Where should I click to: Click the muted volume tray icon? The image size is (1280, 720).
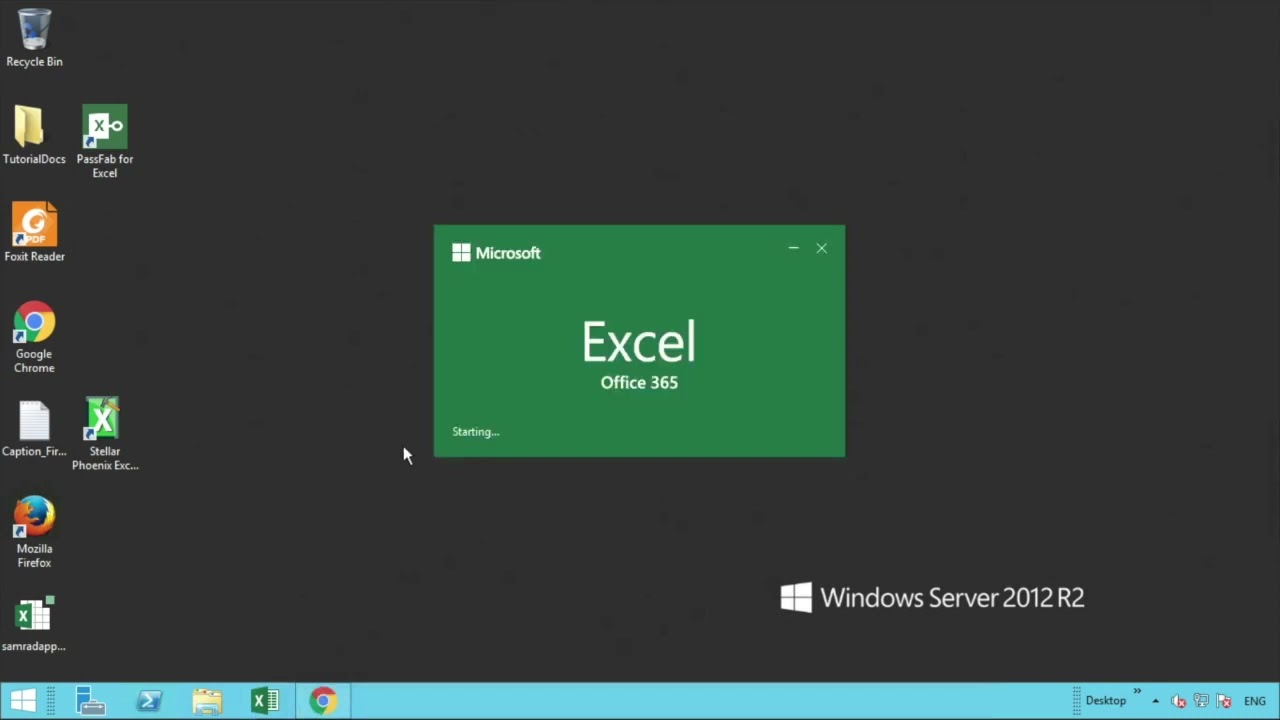click(1179, 701)
